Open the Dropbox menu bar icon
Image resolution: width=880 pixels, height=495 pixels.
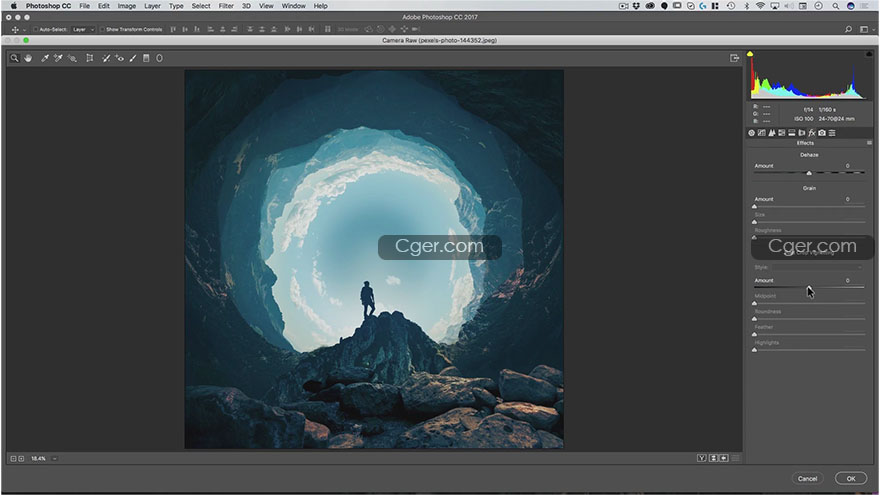[636, 6]
